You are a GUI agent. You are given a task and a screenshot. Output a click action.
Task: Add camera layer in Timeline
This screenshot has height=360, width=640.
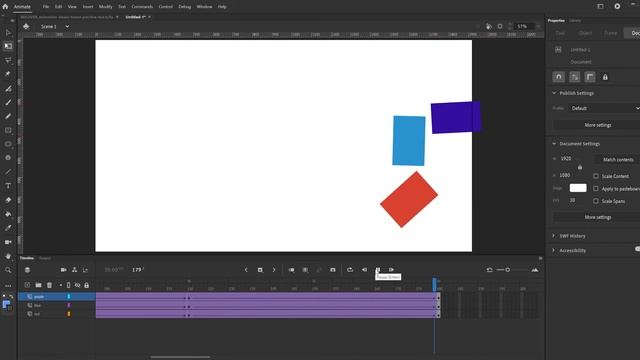(64, 270)
